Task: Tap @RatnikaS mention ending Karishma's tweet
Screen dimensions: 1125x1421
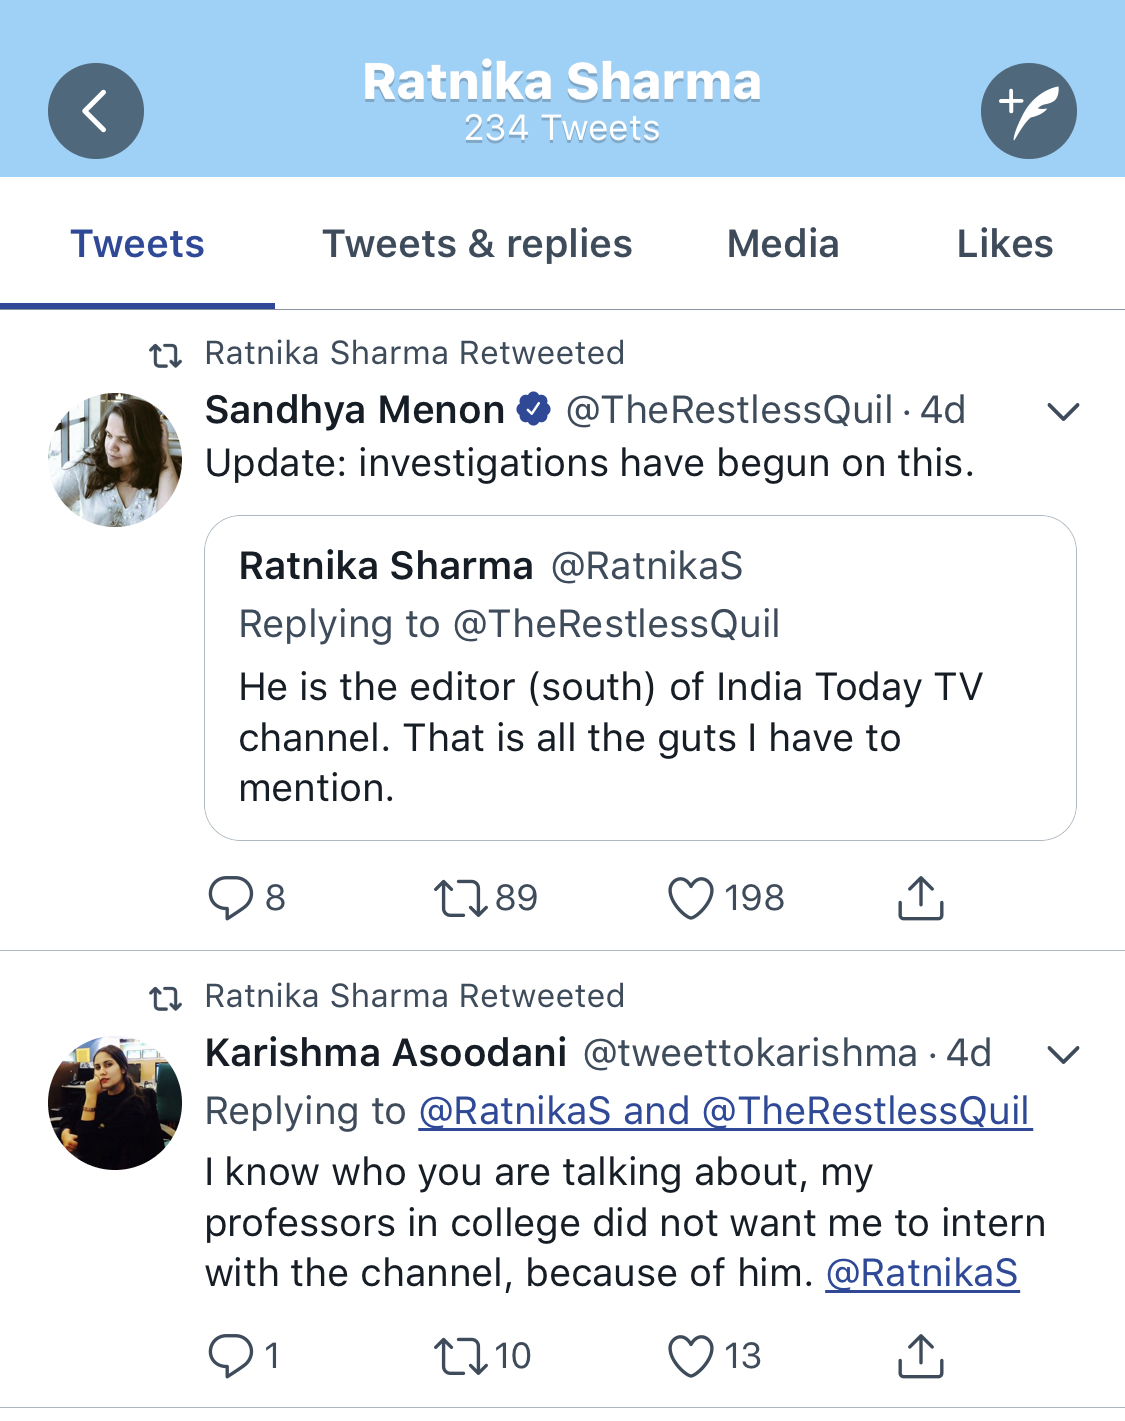Action: [921, 1273]
